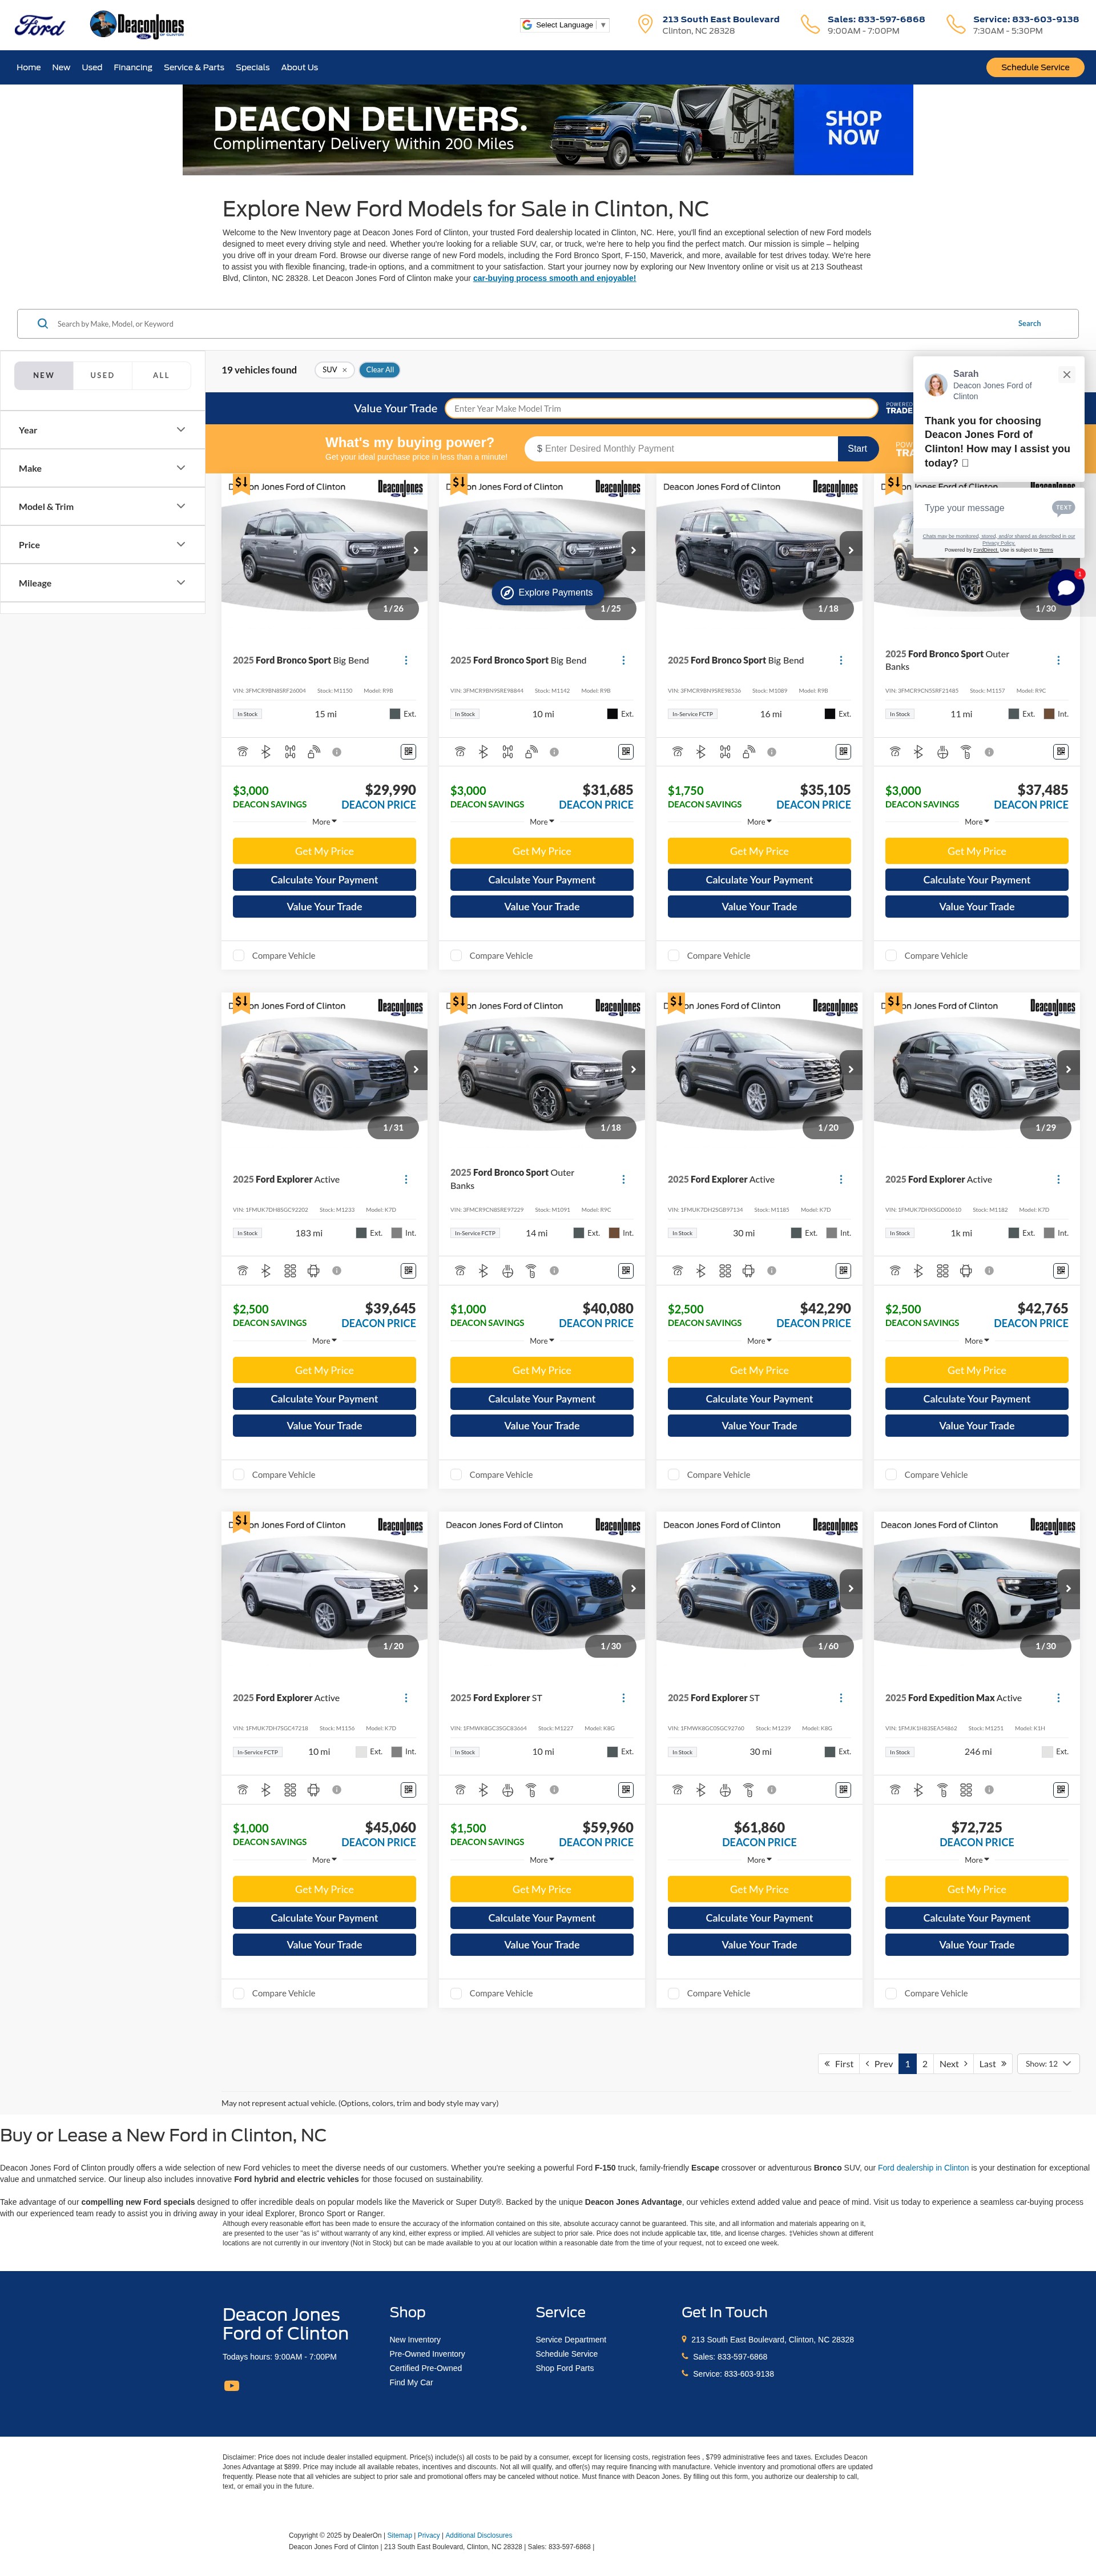The height and width of the screenshot is (2576, 1096).
Task: Open the Show: 12 per-page dropdown
Action: click(1048, 2064)
